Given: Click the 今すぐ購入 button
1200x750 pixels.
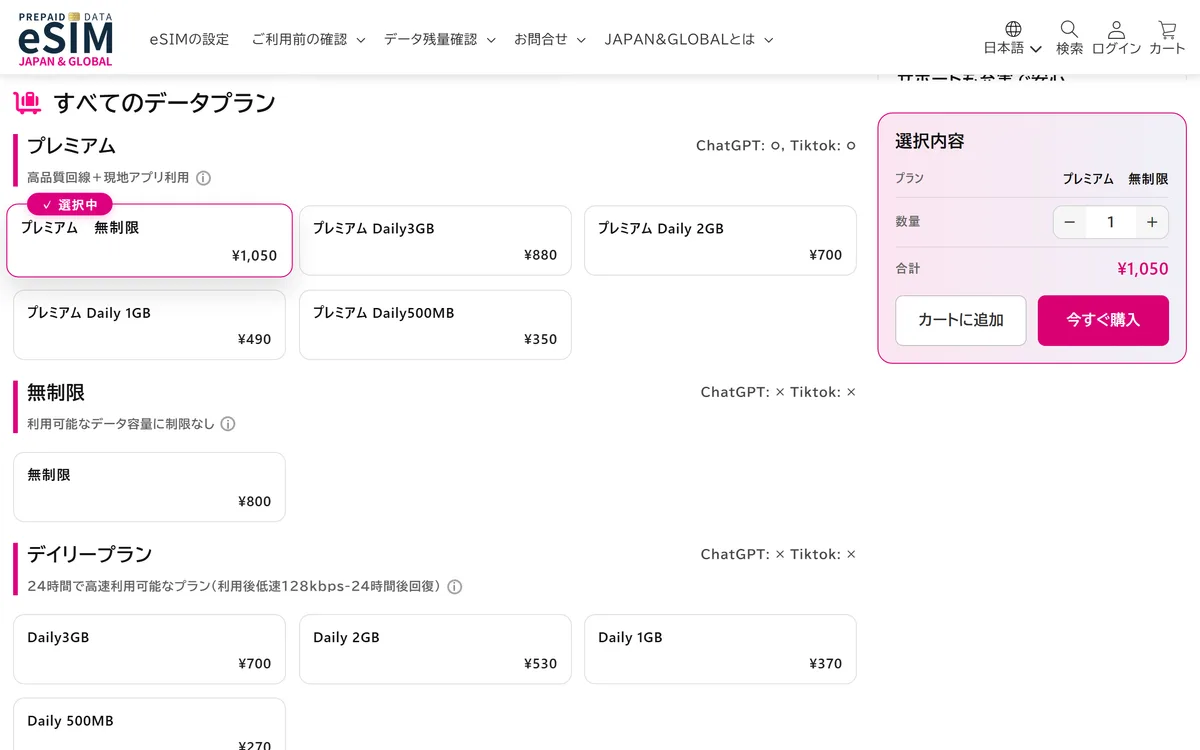Looking at the screenshot, I should click(1103, 320).
